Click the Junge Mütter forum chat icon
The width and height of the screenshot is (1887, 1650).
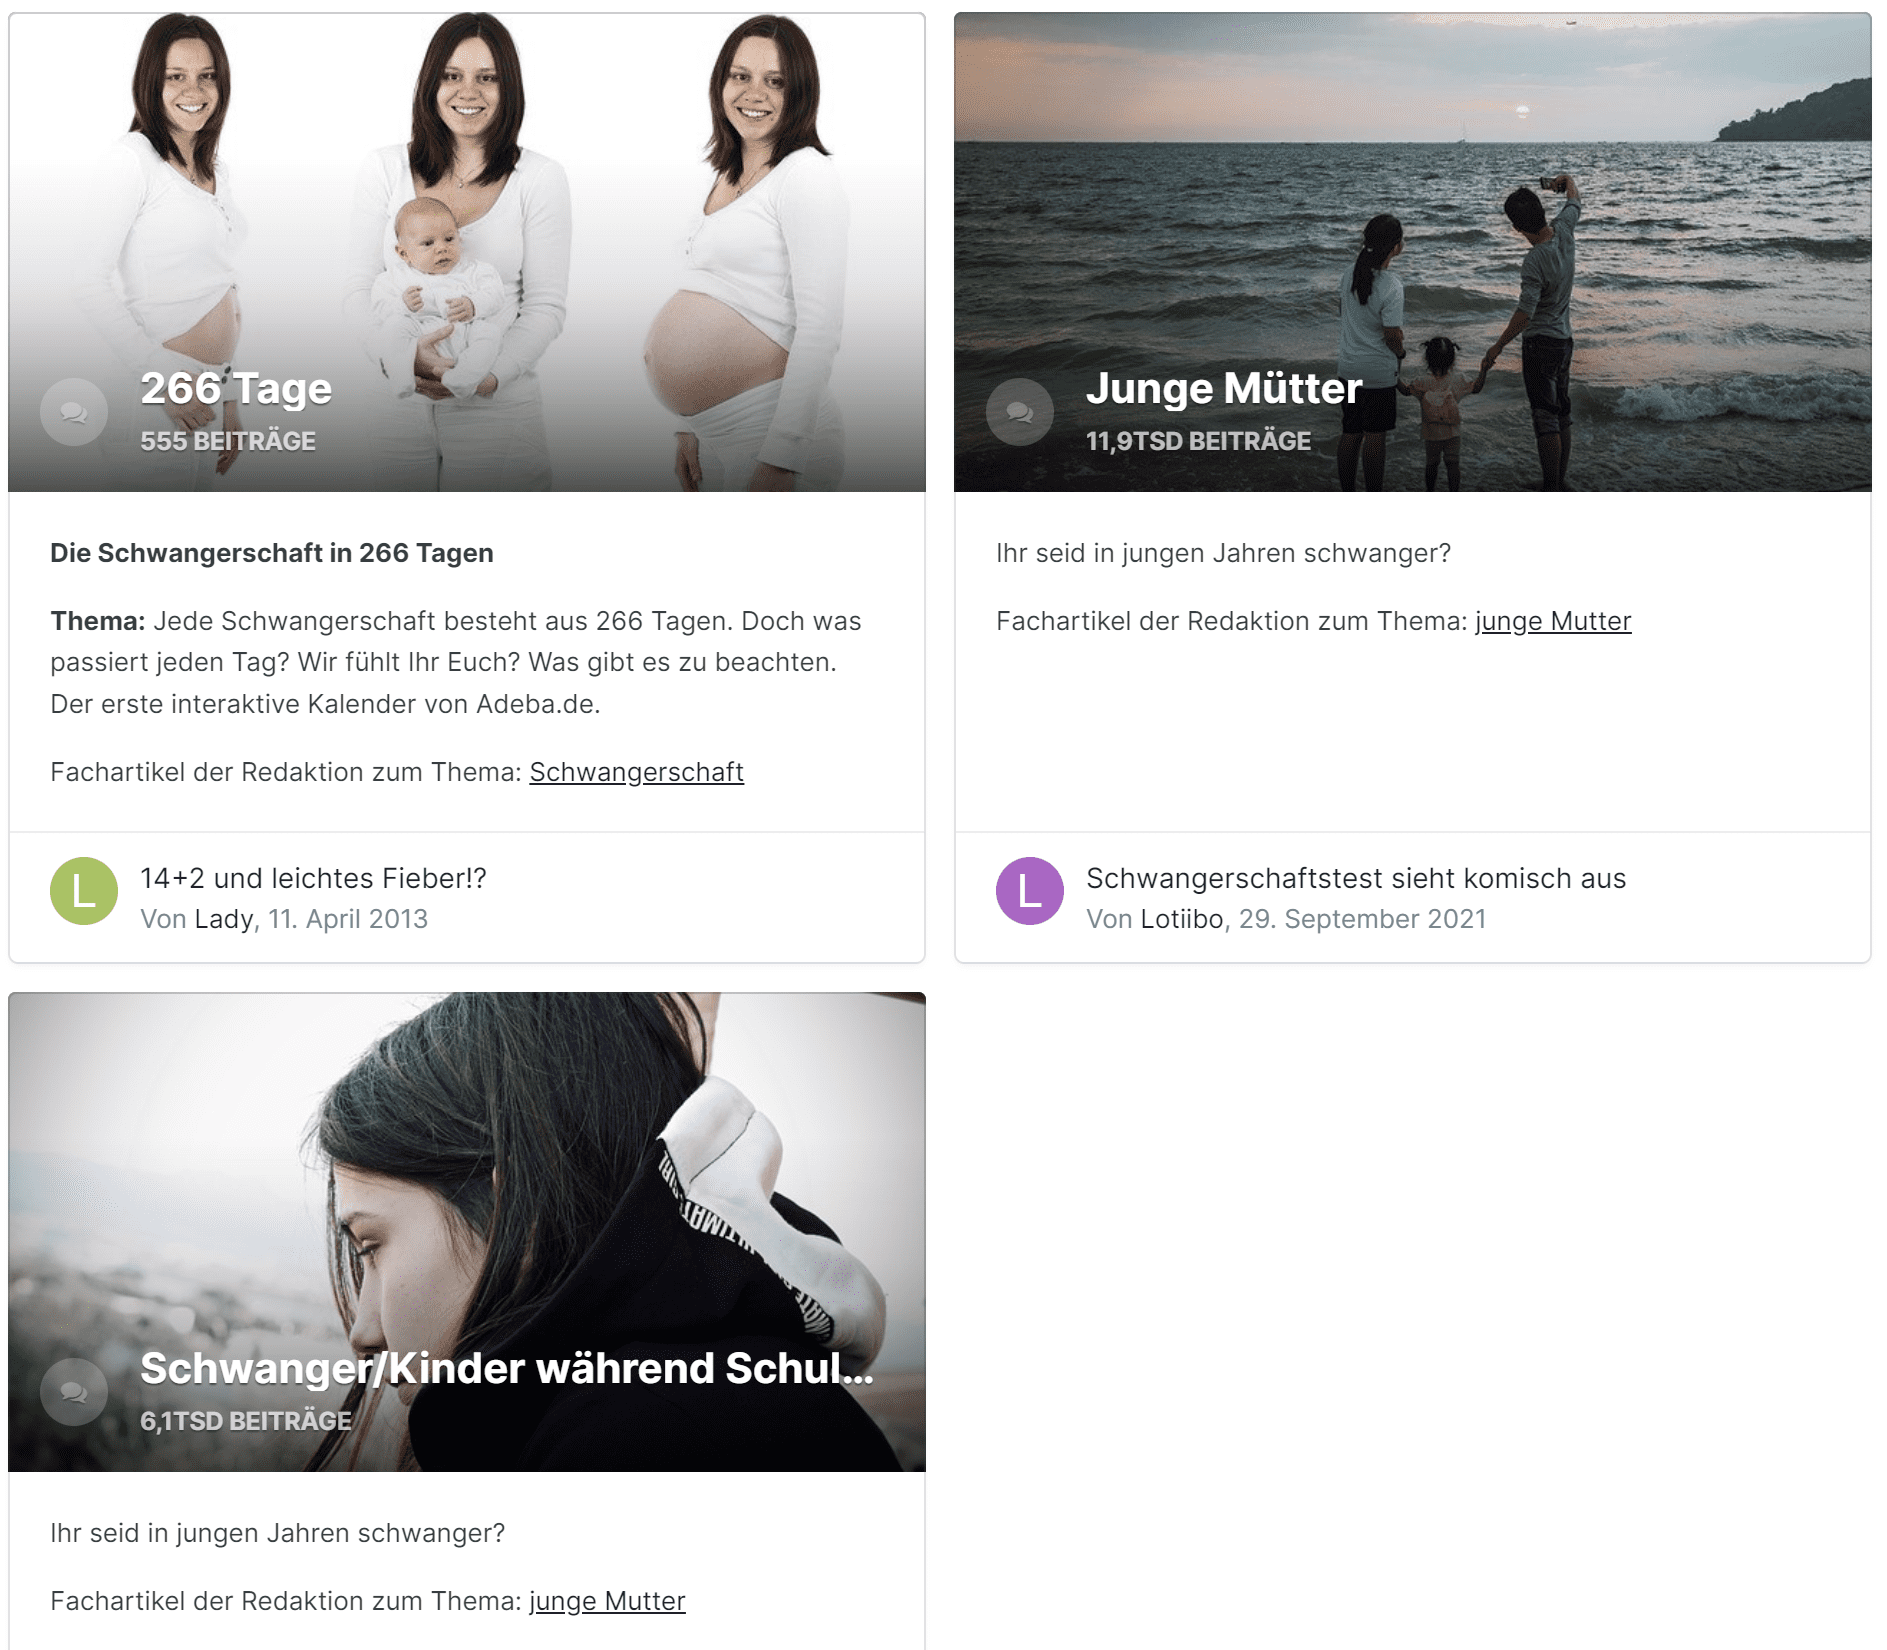[x=1020, y=412]
